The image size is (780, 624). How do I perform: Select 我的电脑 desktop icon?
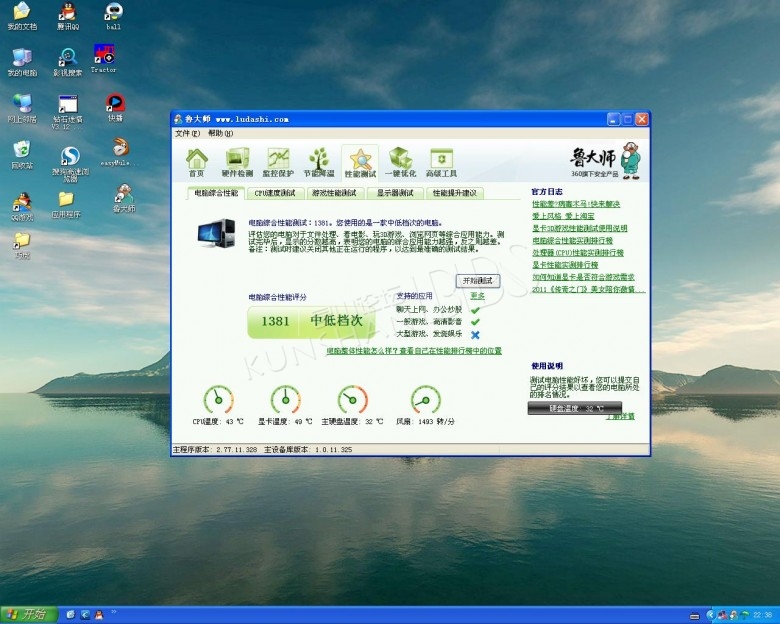point(22,62)
